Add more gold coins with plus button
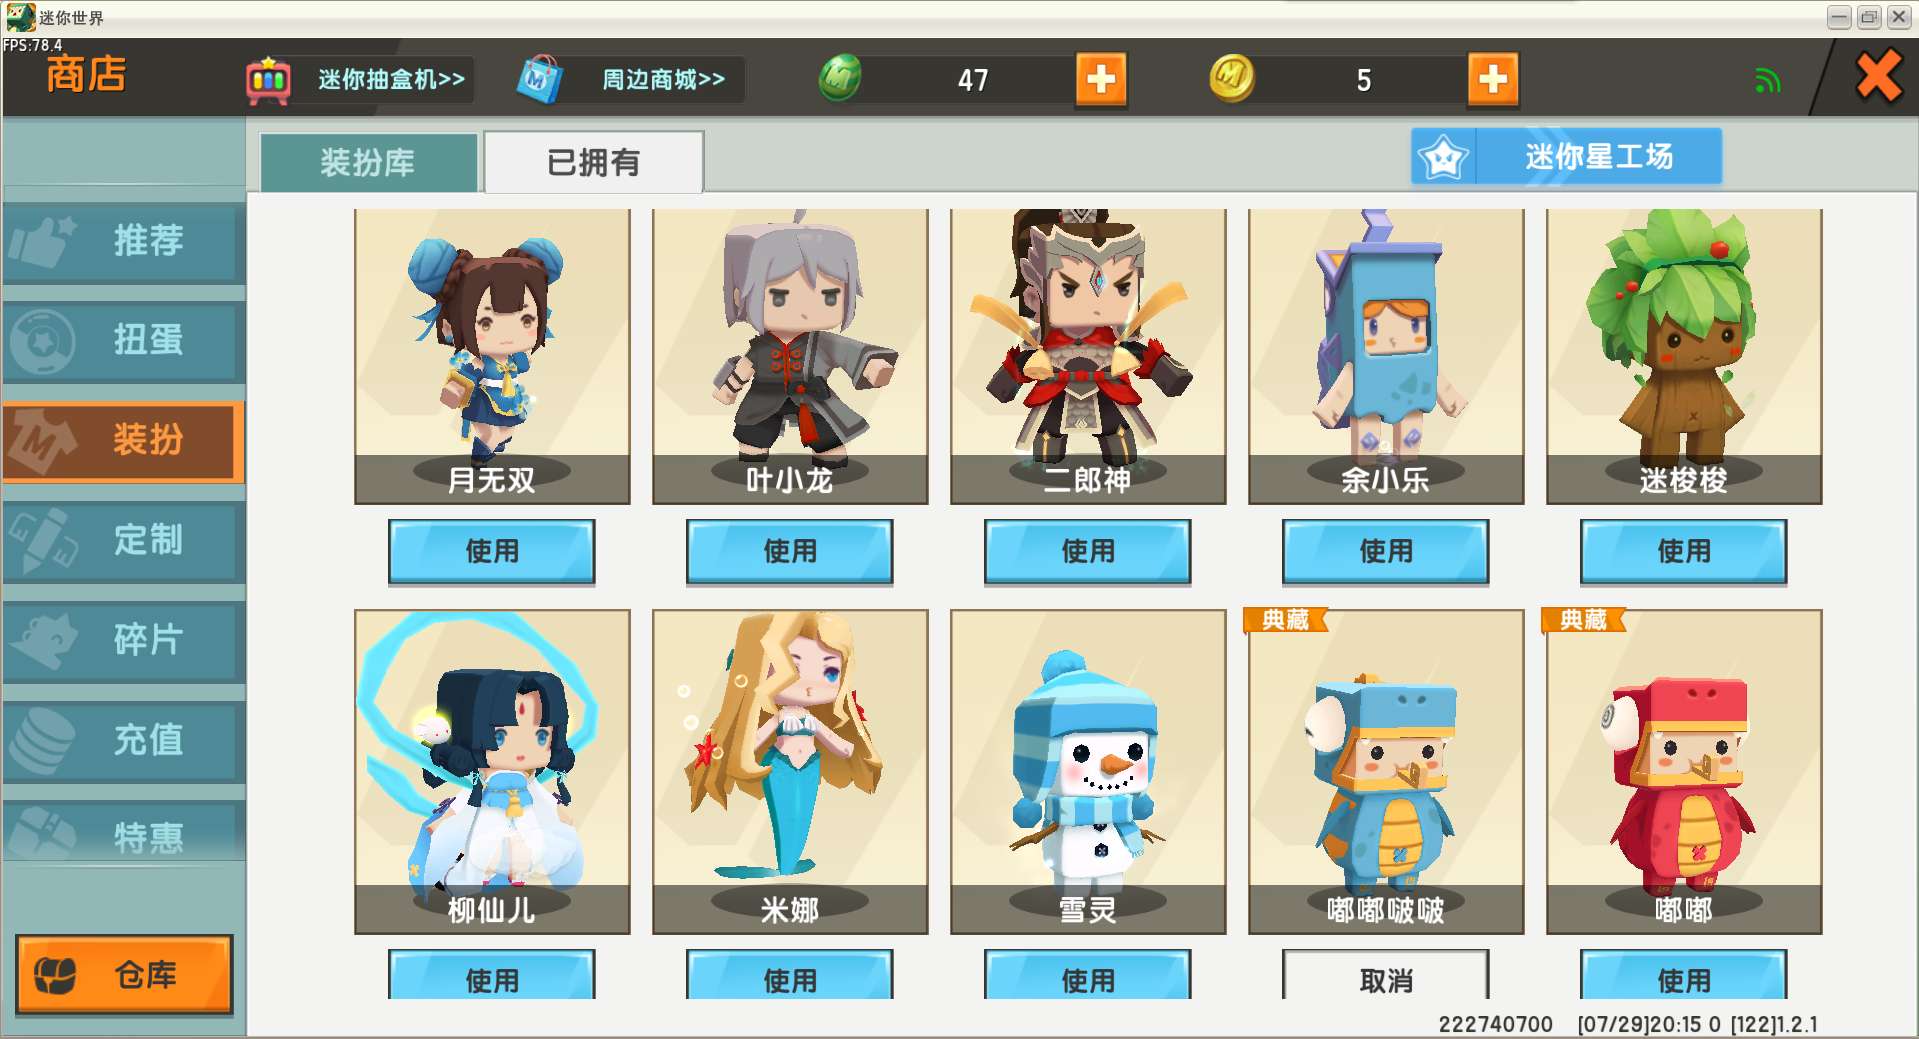 (x=1493, y=79)
